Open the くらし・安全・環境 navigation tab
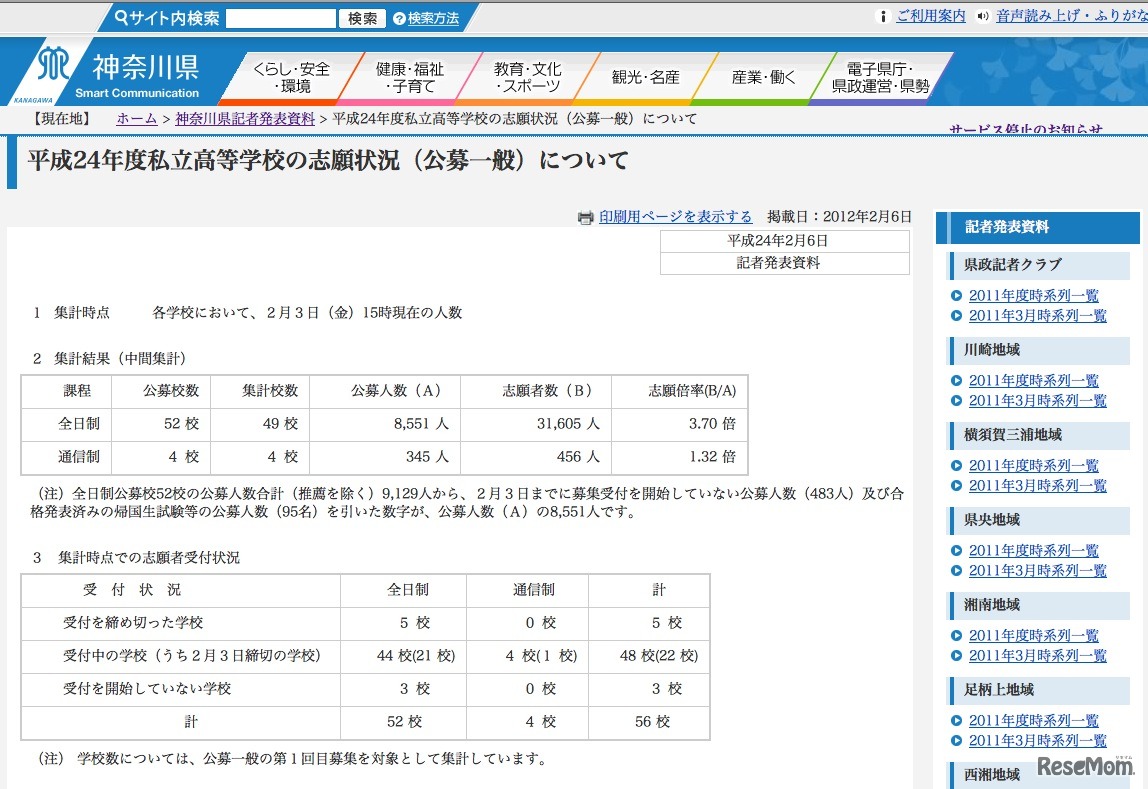Screen dimensions: 1148x789 pos(290,78)
